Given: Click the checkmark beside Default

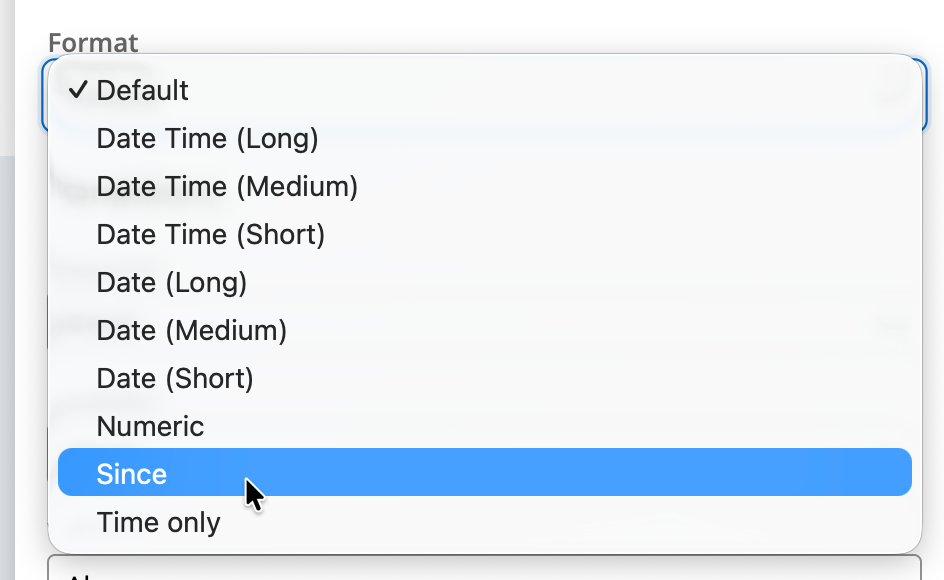Looking at the screenshot, I should (79, 90).
